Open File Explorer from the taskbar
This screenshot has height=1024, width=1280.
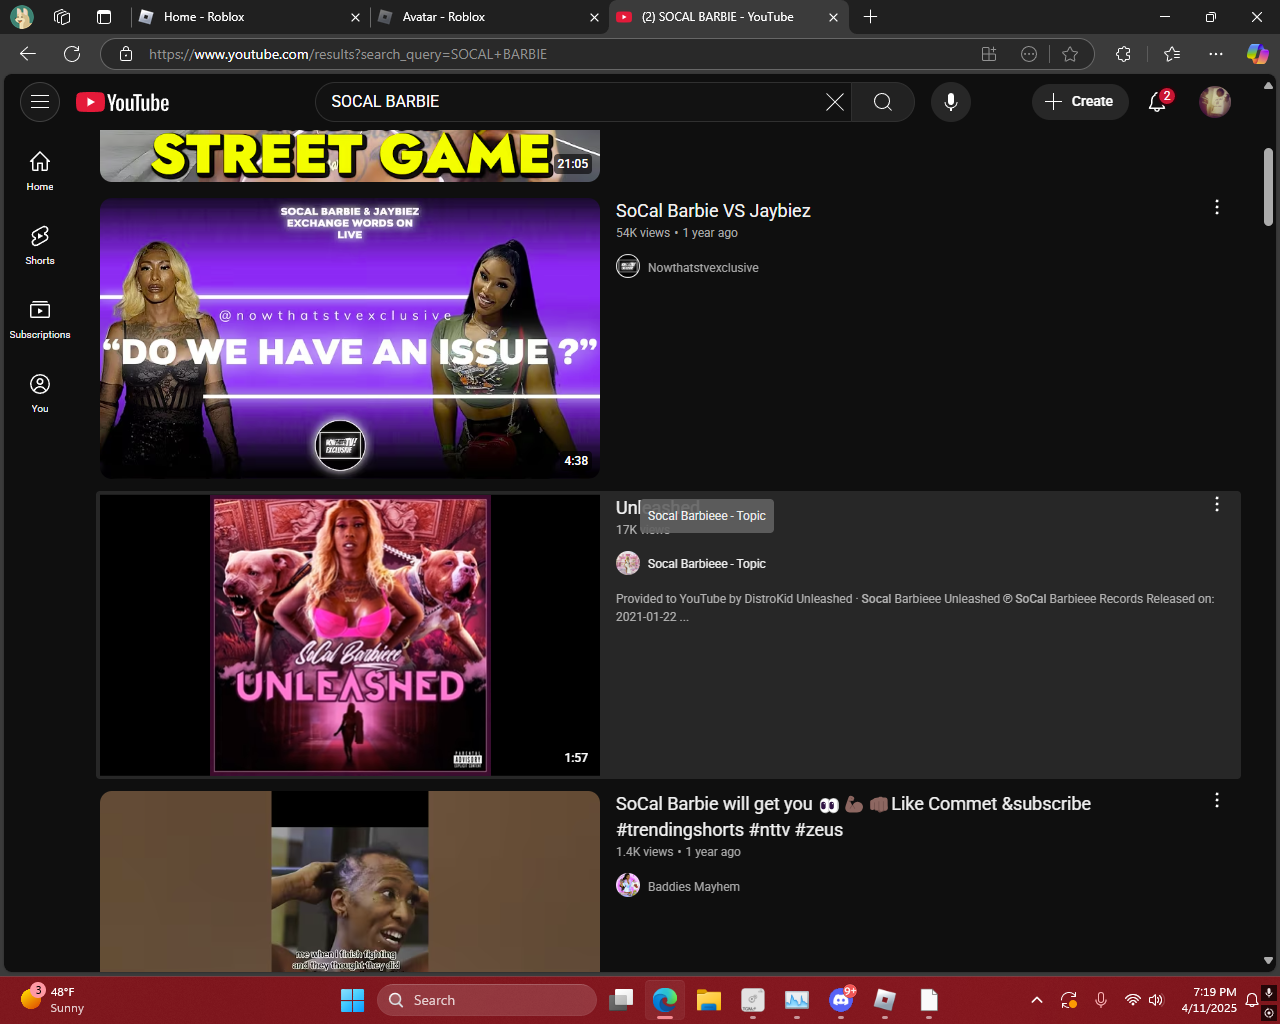[709, 1000]
